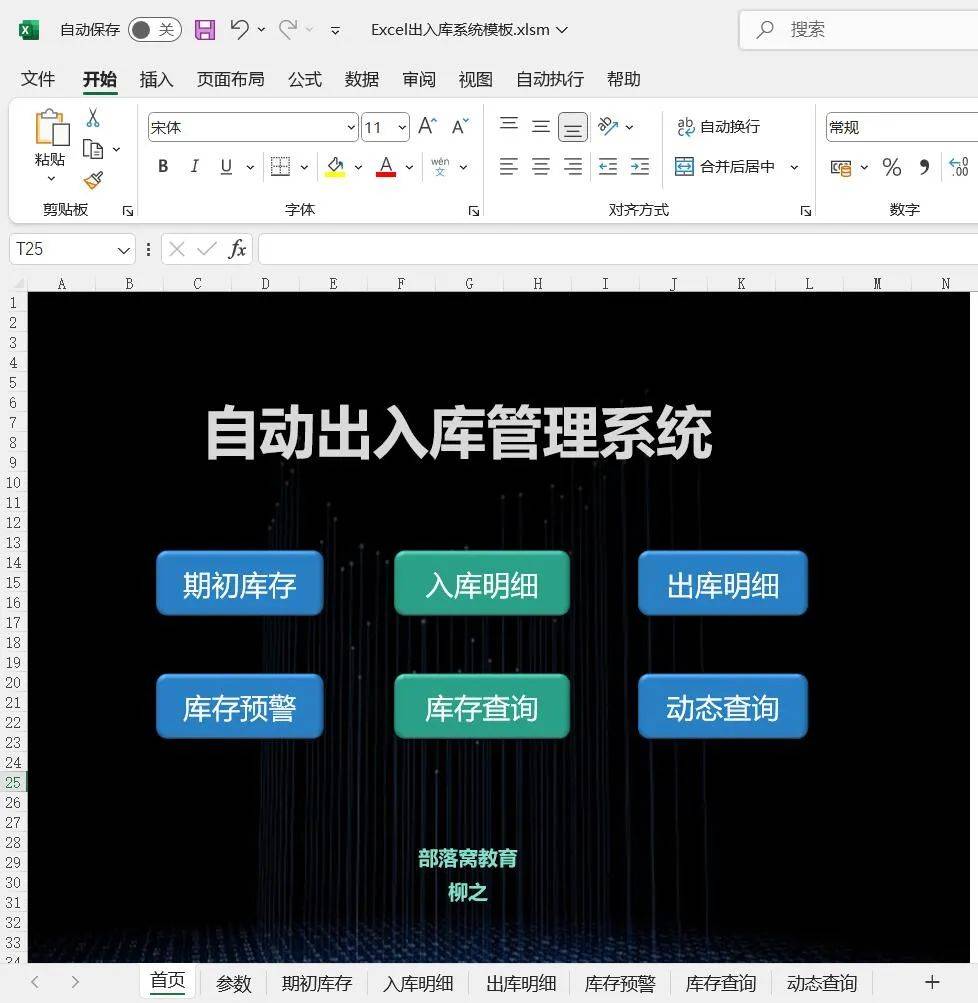
Task: Click the 库存预警 blue button
Action: [240, 706]
